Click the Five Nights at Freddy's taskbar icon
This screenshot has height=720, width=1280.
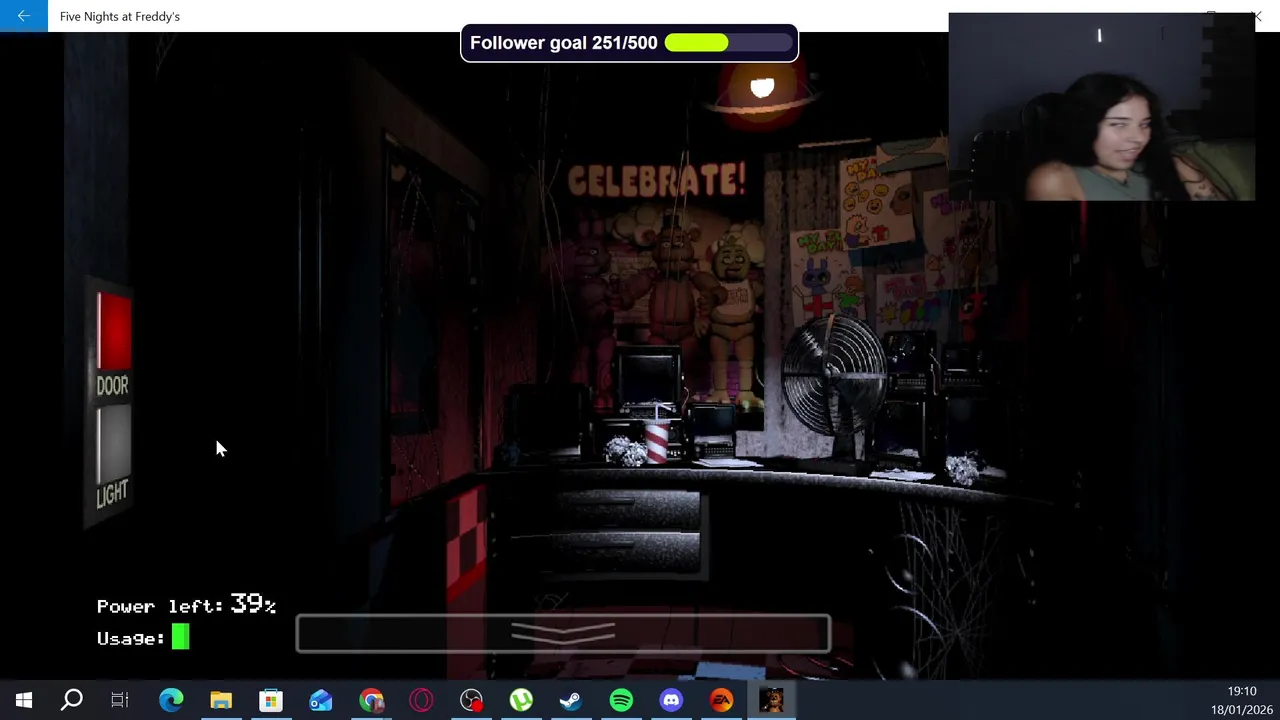coord(771,700)
